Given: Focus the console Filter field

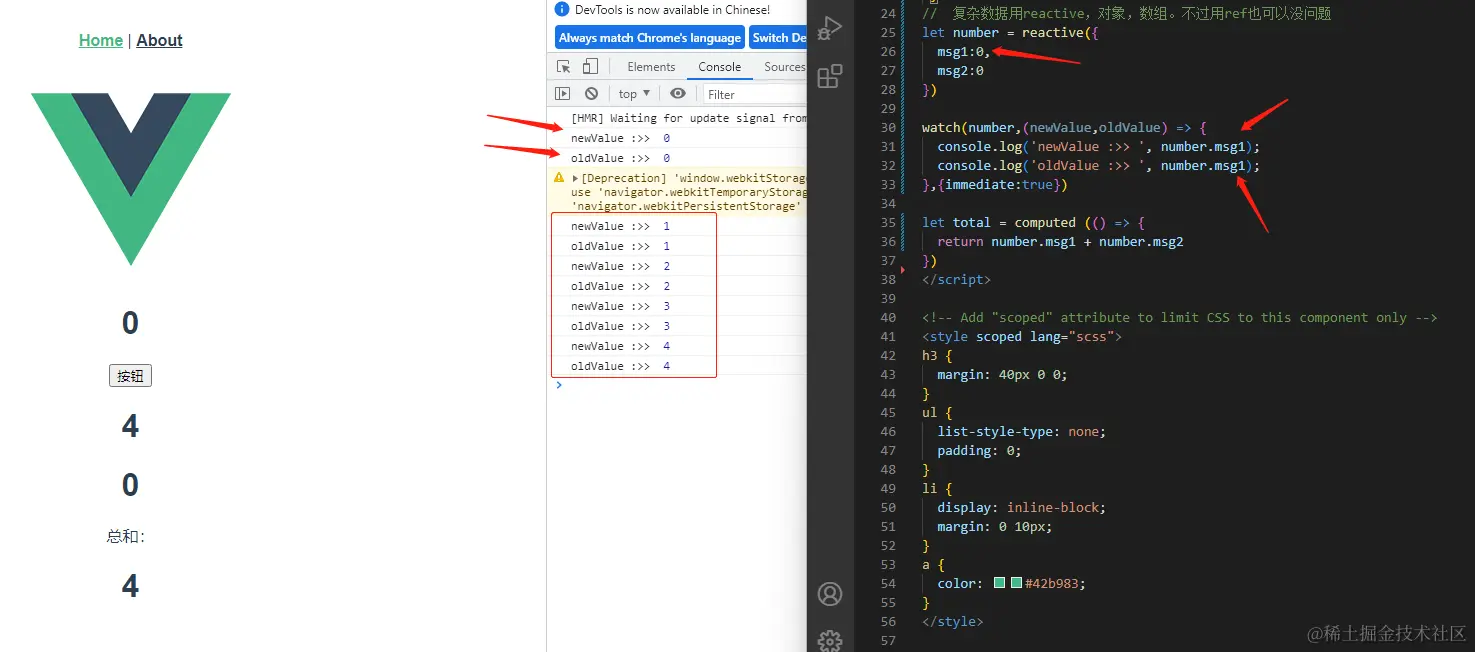Looking at the screenshot, I should click(x=755, y=94).
